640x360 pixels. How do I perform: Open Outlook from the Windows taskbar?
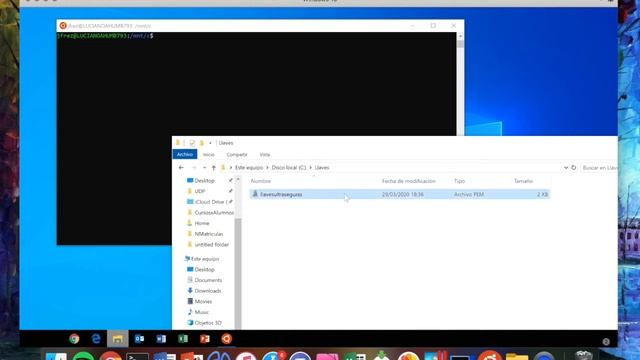click(x=139, y=339)
